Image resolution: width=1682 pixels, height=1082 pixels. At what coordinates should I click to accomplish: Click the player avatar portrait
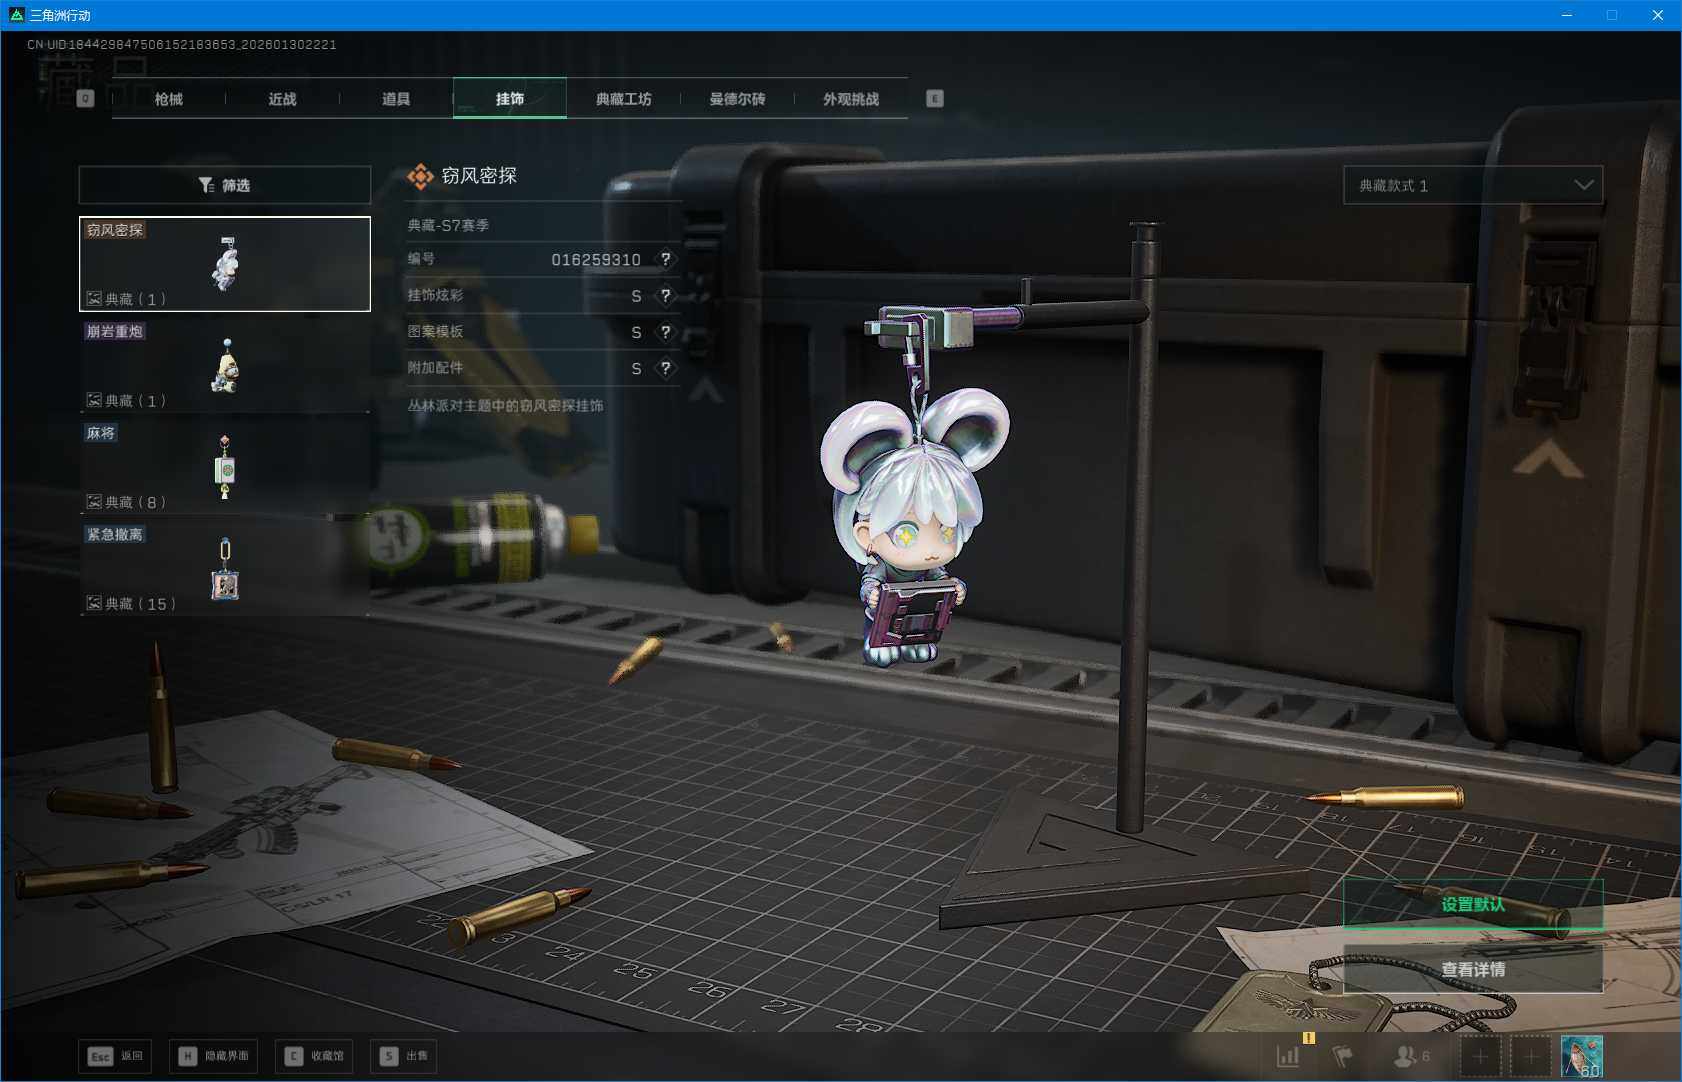pos(1582,1056)
